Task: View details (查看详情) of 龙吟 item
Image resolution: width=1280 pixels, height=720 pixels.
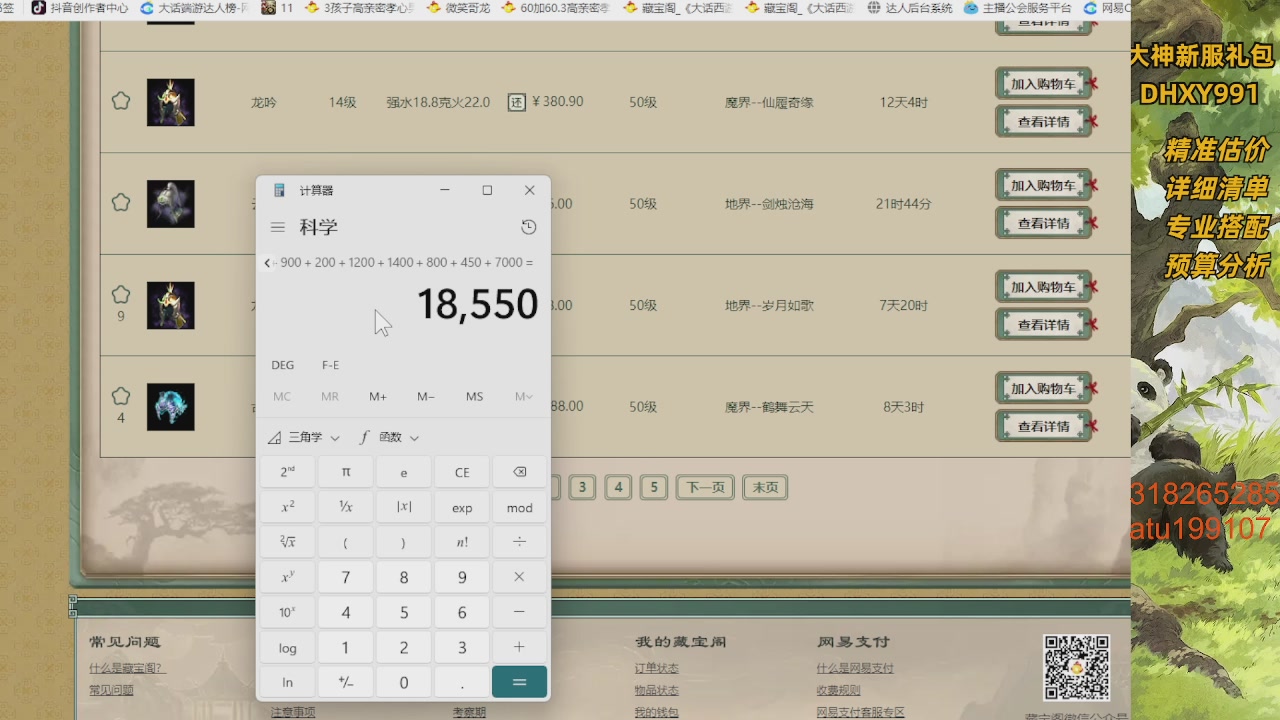Action: click(x=1043, y=121)
